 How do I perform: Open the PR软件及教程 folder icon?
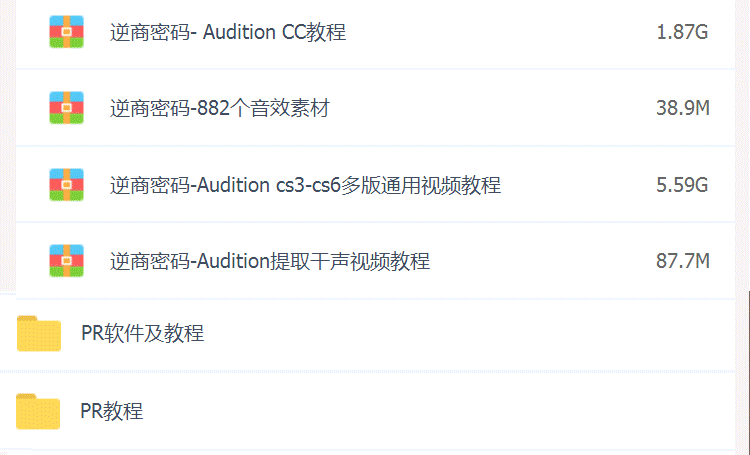(x=39, y=334)
